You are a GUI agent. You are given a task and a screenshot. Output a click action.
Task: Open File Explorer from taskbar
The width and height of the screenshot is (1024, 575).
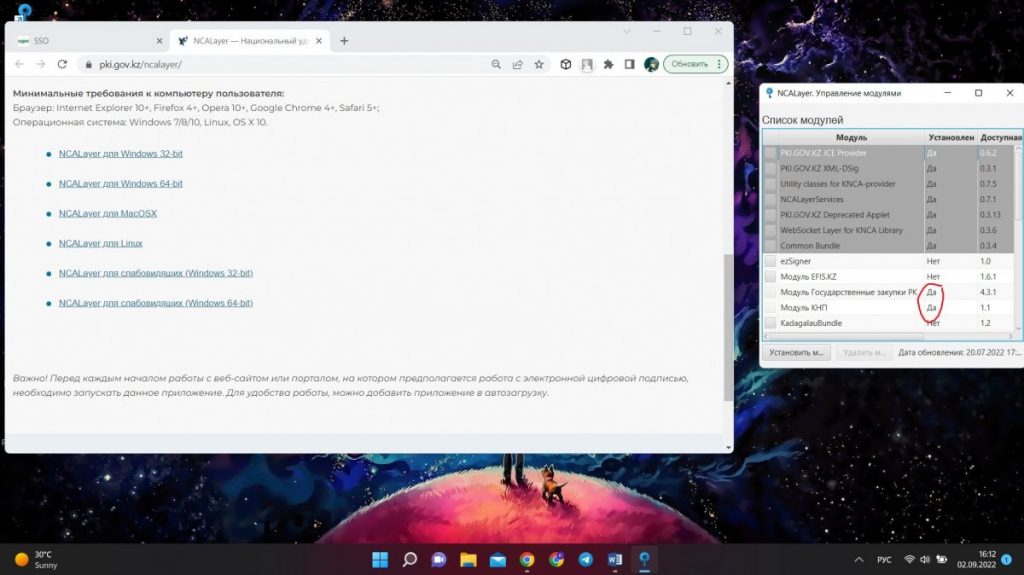[468, 559]
